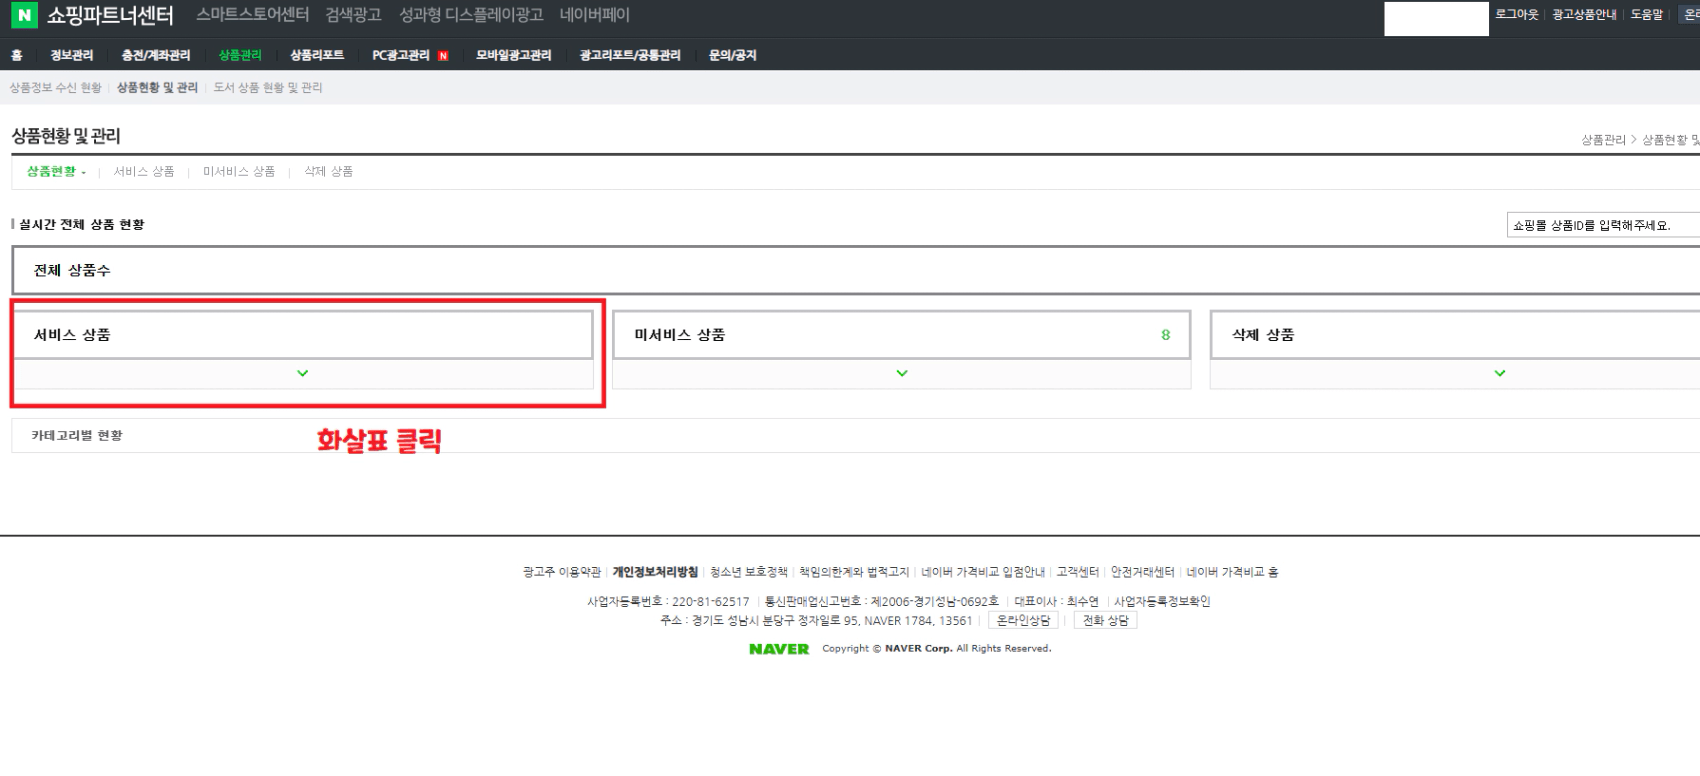Viewport: 1700px width, 776px height.
Task: Click the 카테고리별 현황 heading
Action: coord(77,435)
